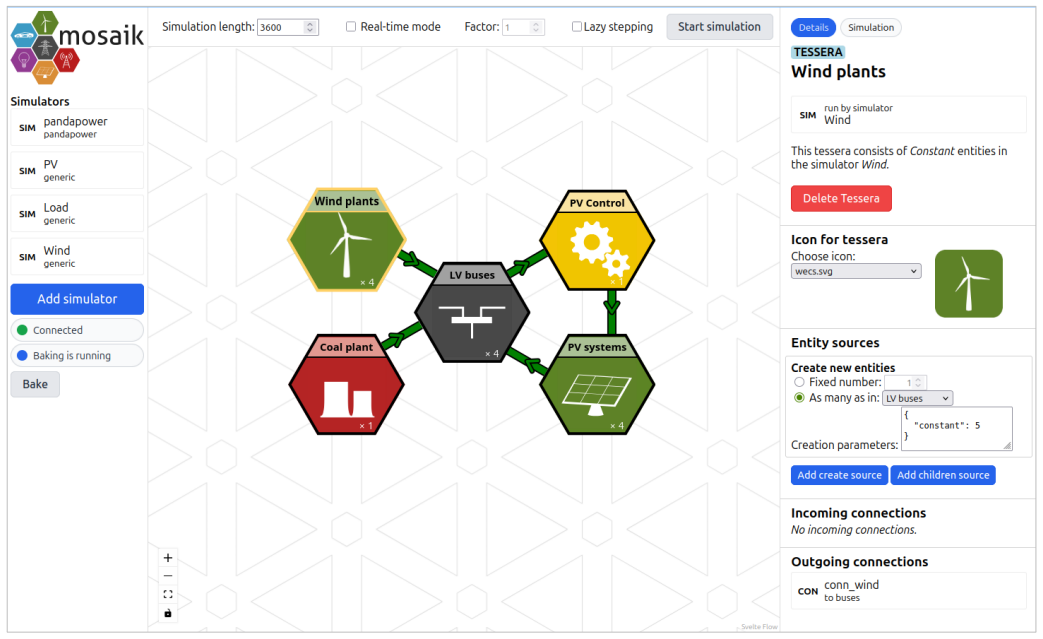This screenshot has width=1043, height=639.
Task: Click into the Creation parameters text area
Action: (x=957, y=429)
